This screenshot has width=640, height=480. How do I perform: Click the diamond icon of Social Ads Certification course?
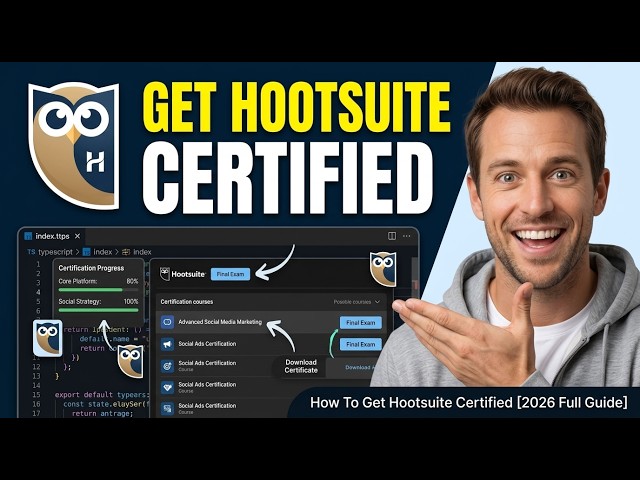coord(167,387)
